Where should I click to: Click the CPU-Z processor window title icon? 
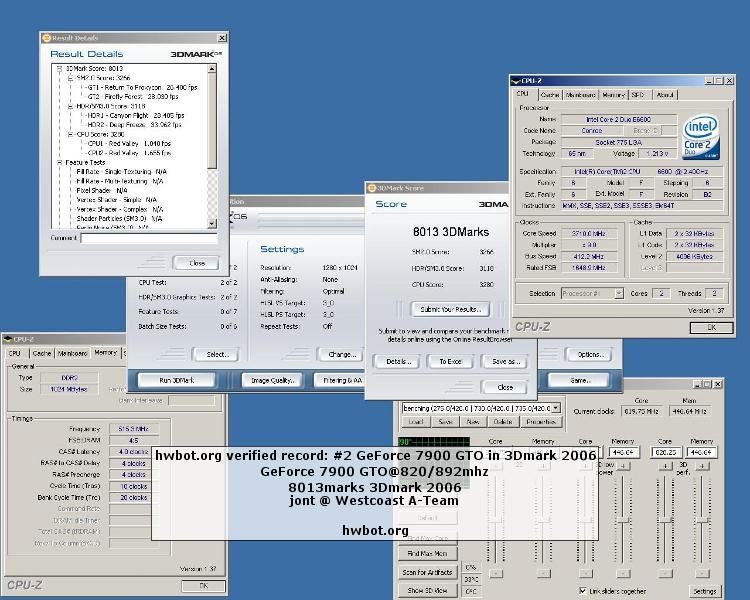(516, 81)
